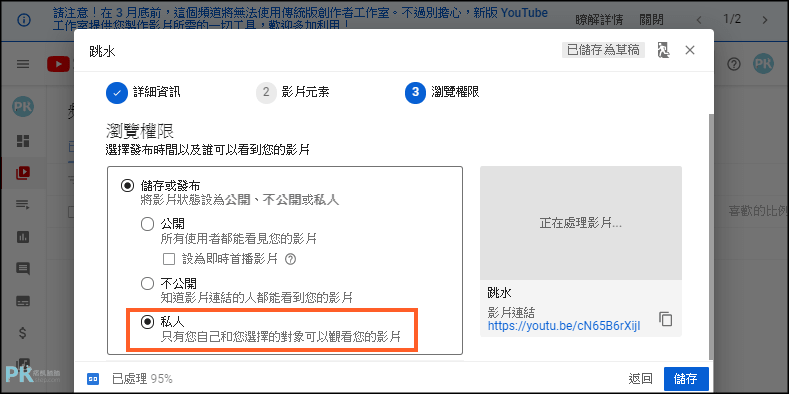Click the dialog's vertical scrollbar
Screen dimensions: 789x394
click(711, 237)
